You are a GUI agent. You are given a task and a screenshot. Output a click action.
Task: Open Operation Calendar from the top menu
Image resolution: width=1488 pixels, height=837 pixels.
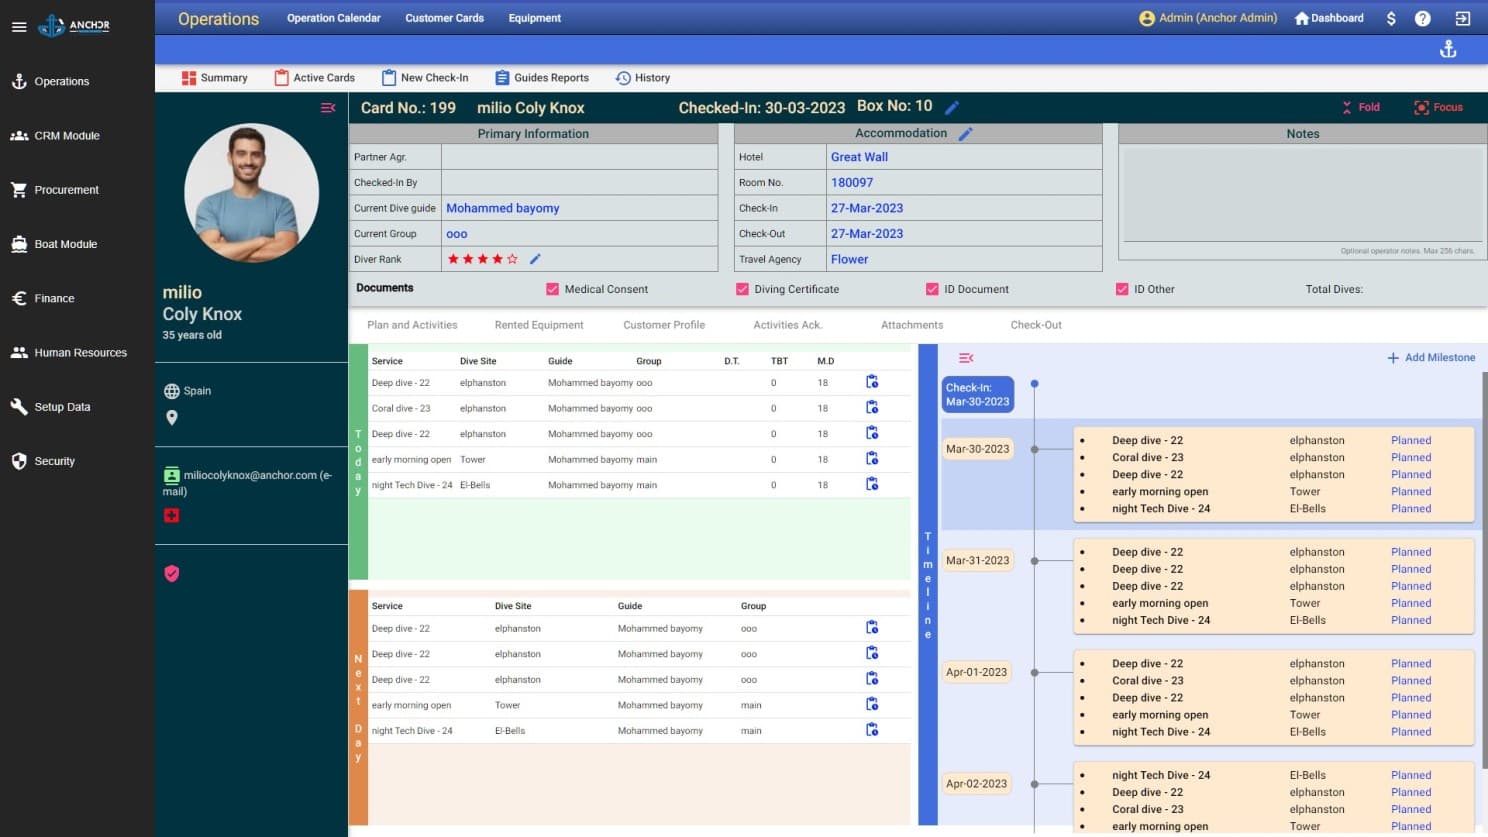[332, 17]
